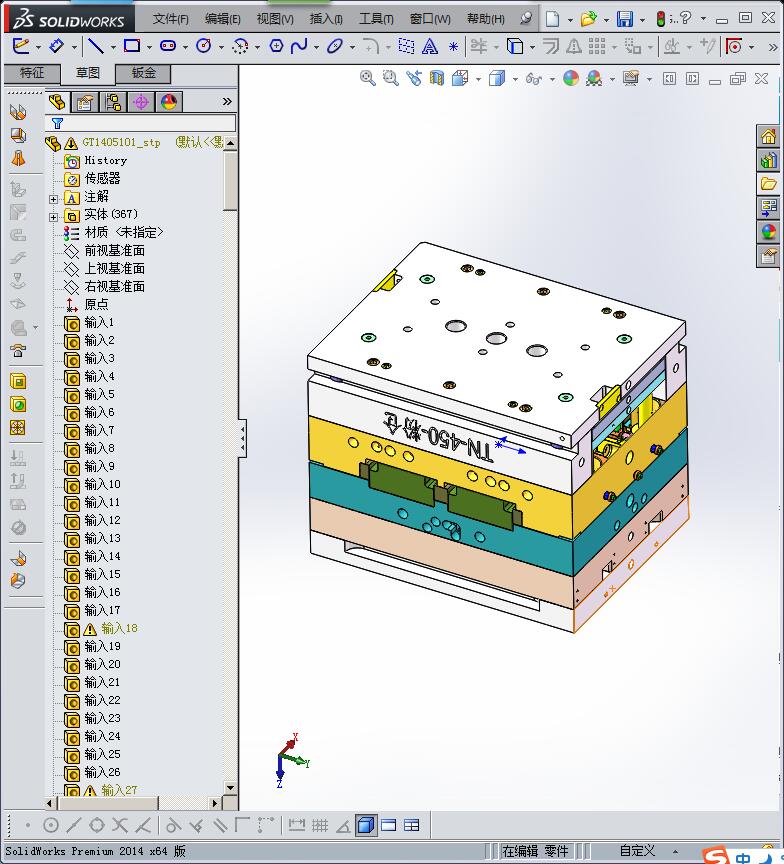Select the Convert Entities tool
The width and height of the screenshot is (784, 864).
[x=515, y=46]
